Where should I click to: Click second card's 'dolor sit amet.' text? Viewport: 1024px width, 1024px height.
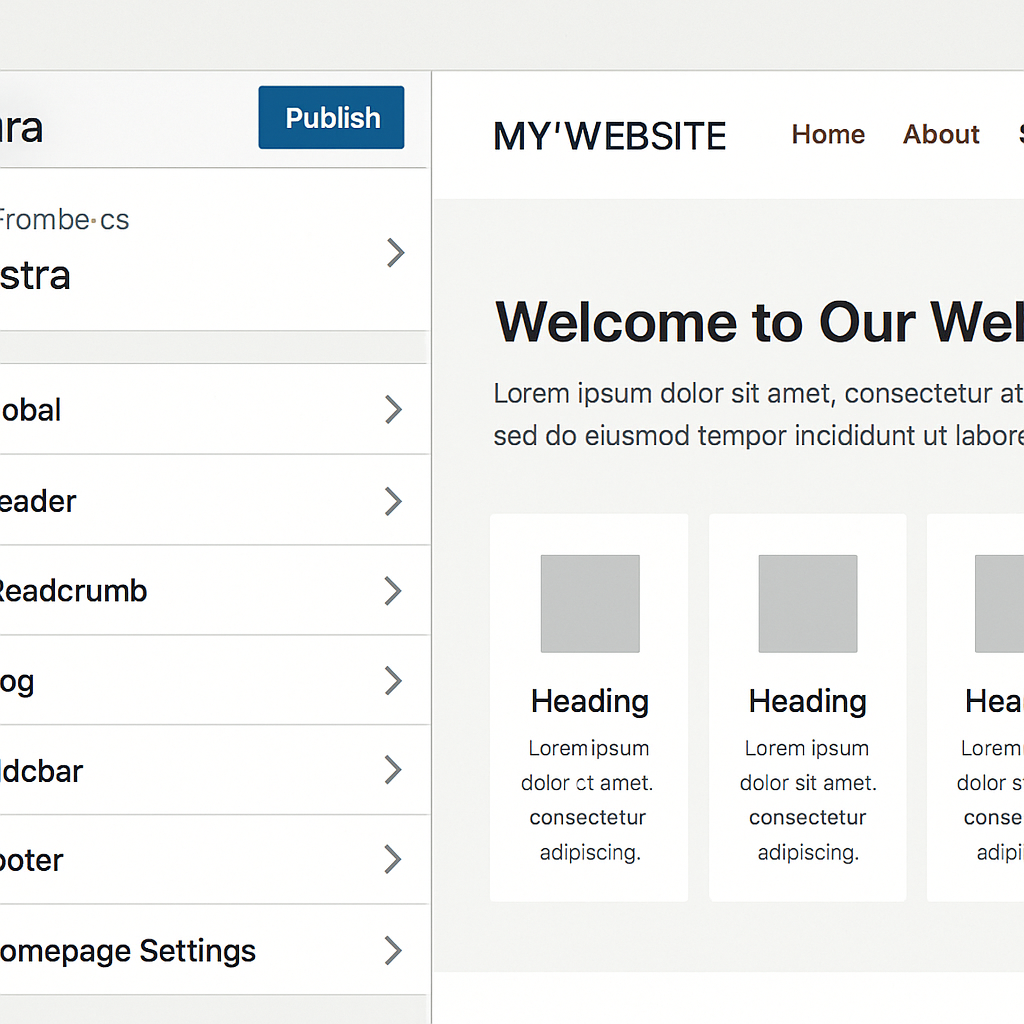pos(808,782)
